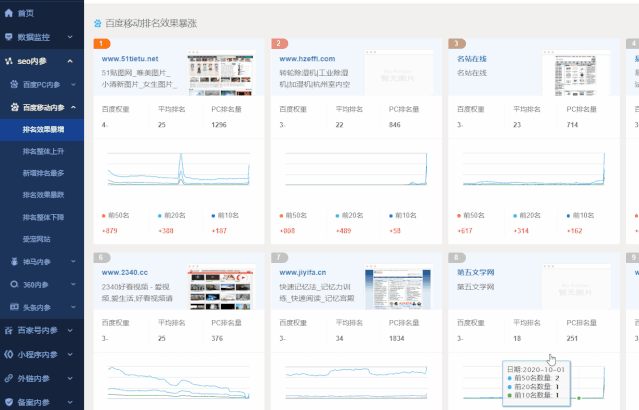Click rank badge 7 on jiyifa.cn card
The width and height of the screenshot is (639, 410).
coord(279,258)
